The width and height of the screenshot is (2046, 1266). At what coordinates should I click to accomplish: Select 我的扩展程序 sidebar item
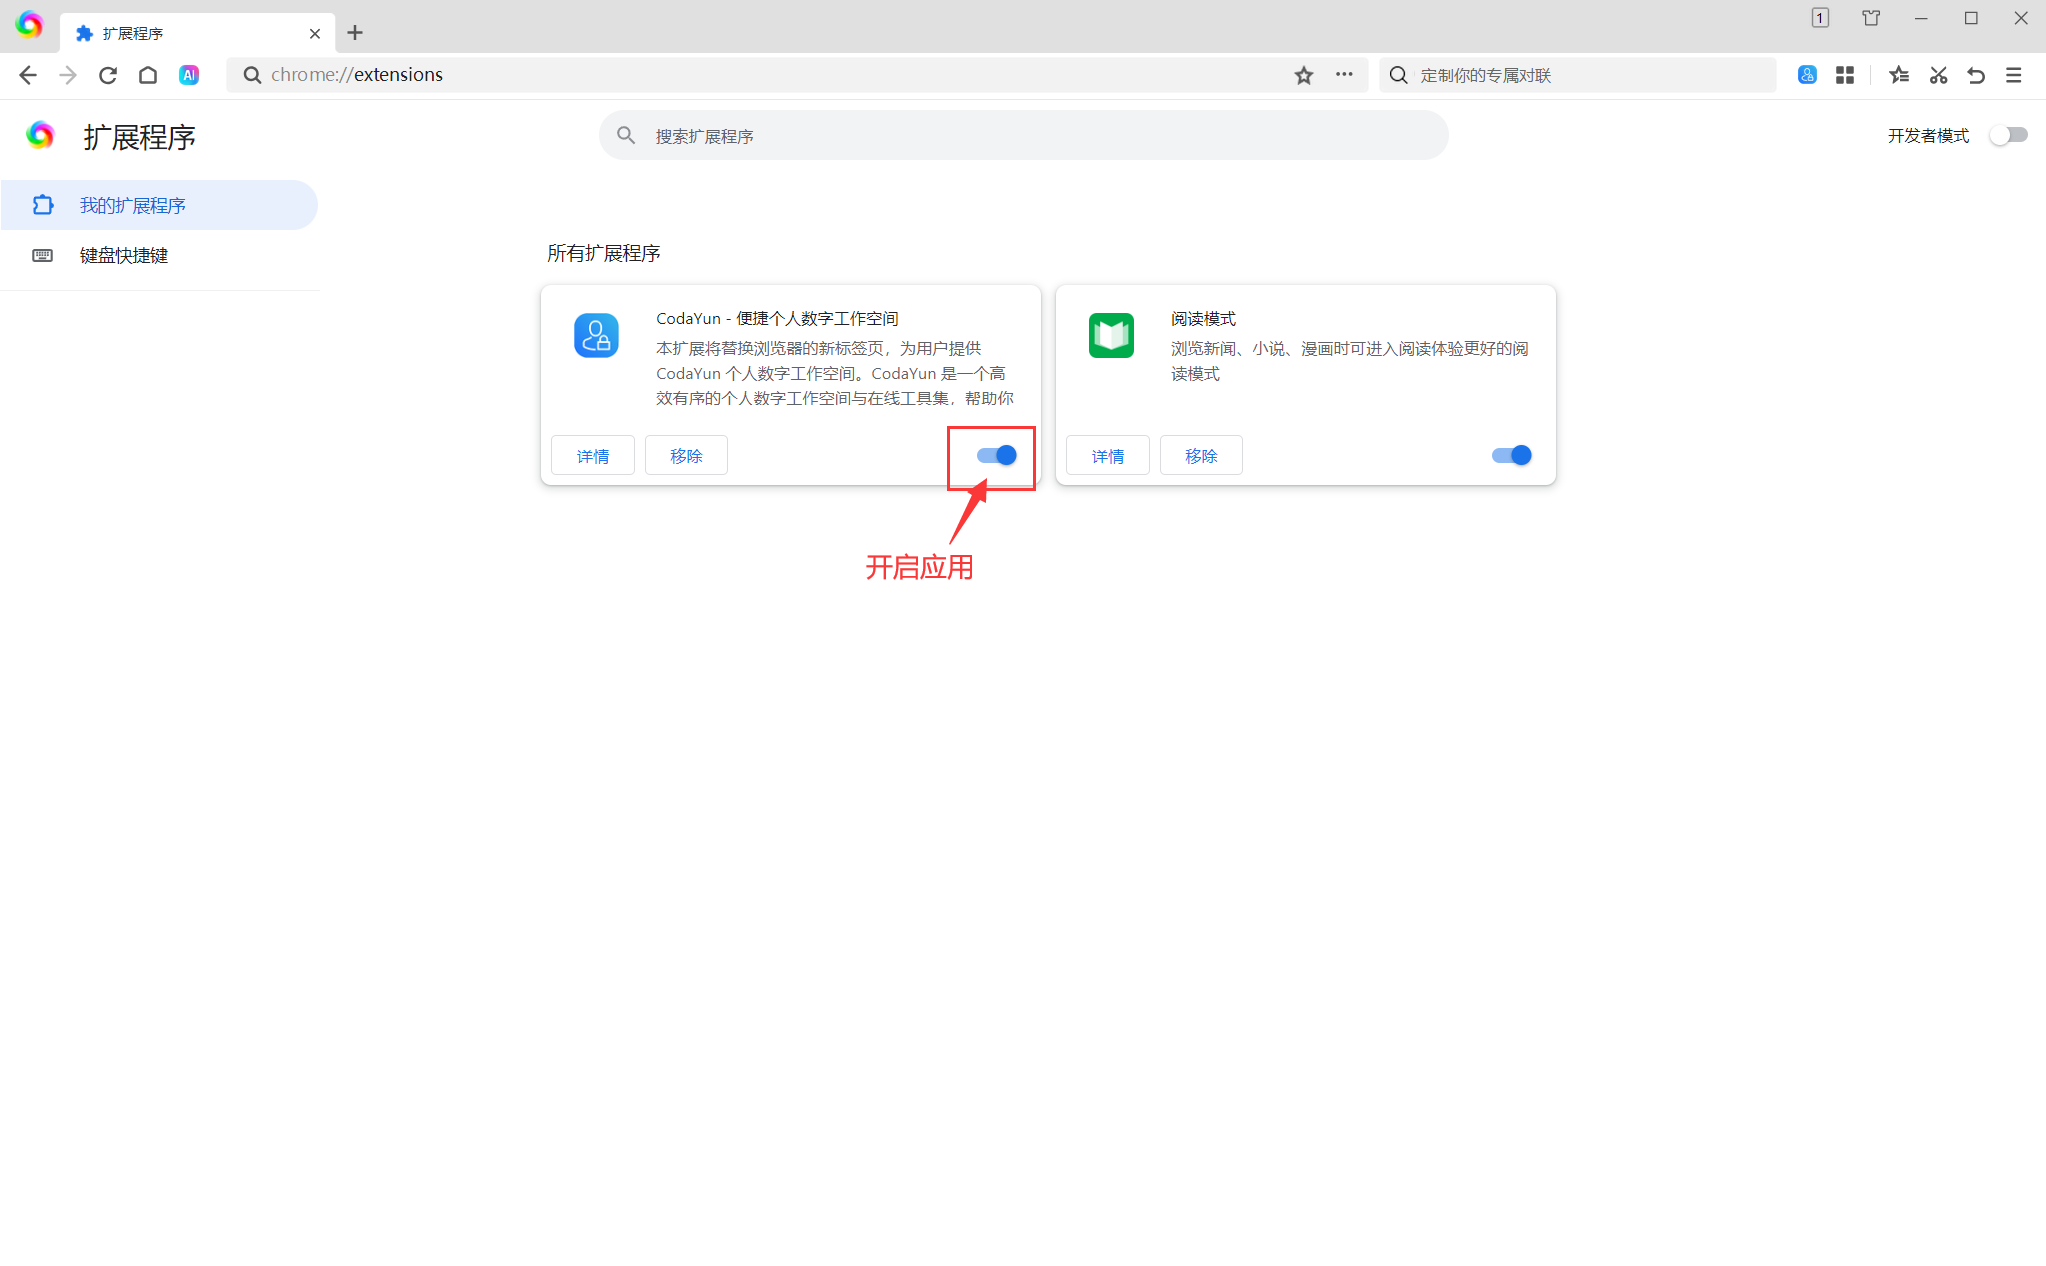click(133, 205)
